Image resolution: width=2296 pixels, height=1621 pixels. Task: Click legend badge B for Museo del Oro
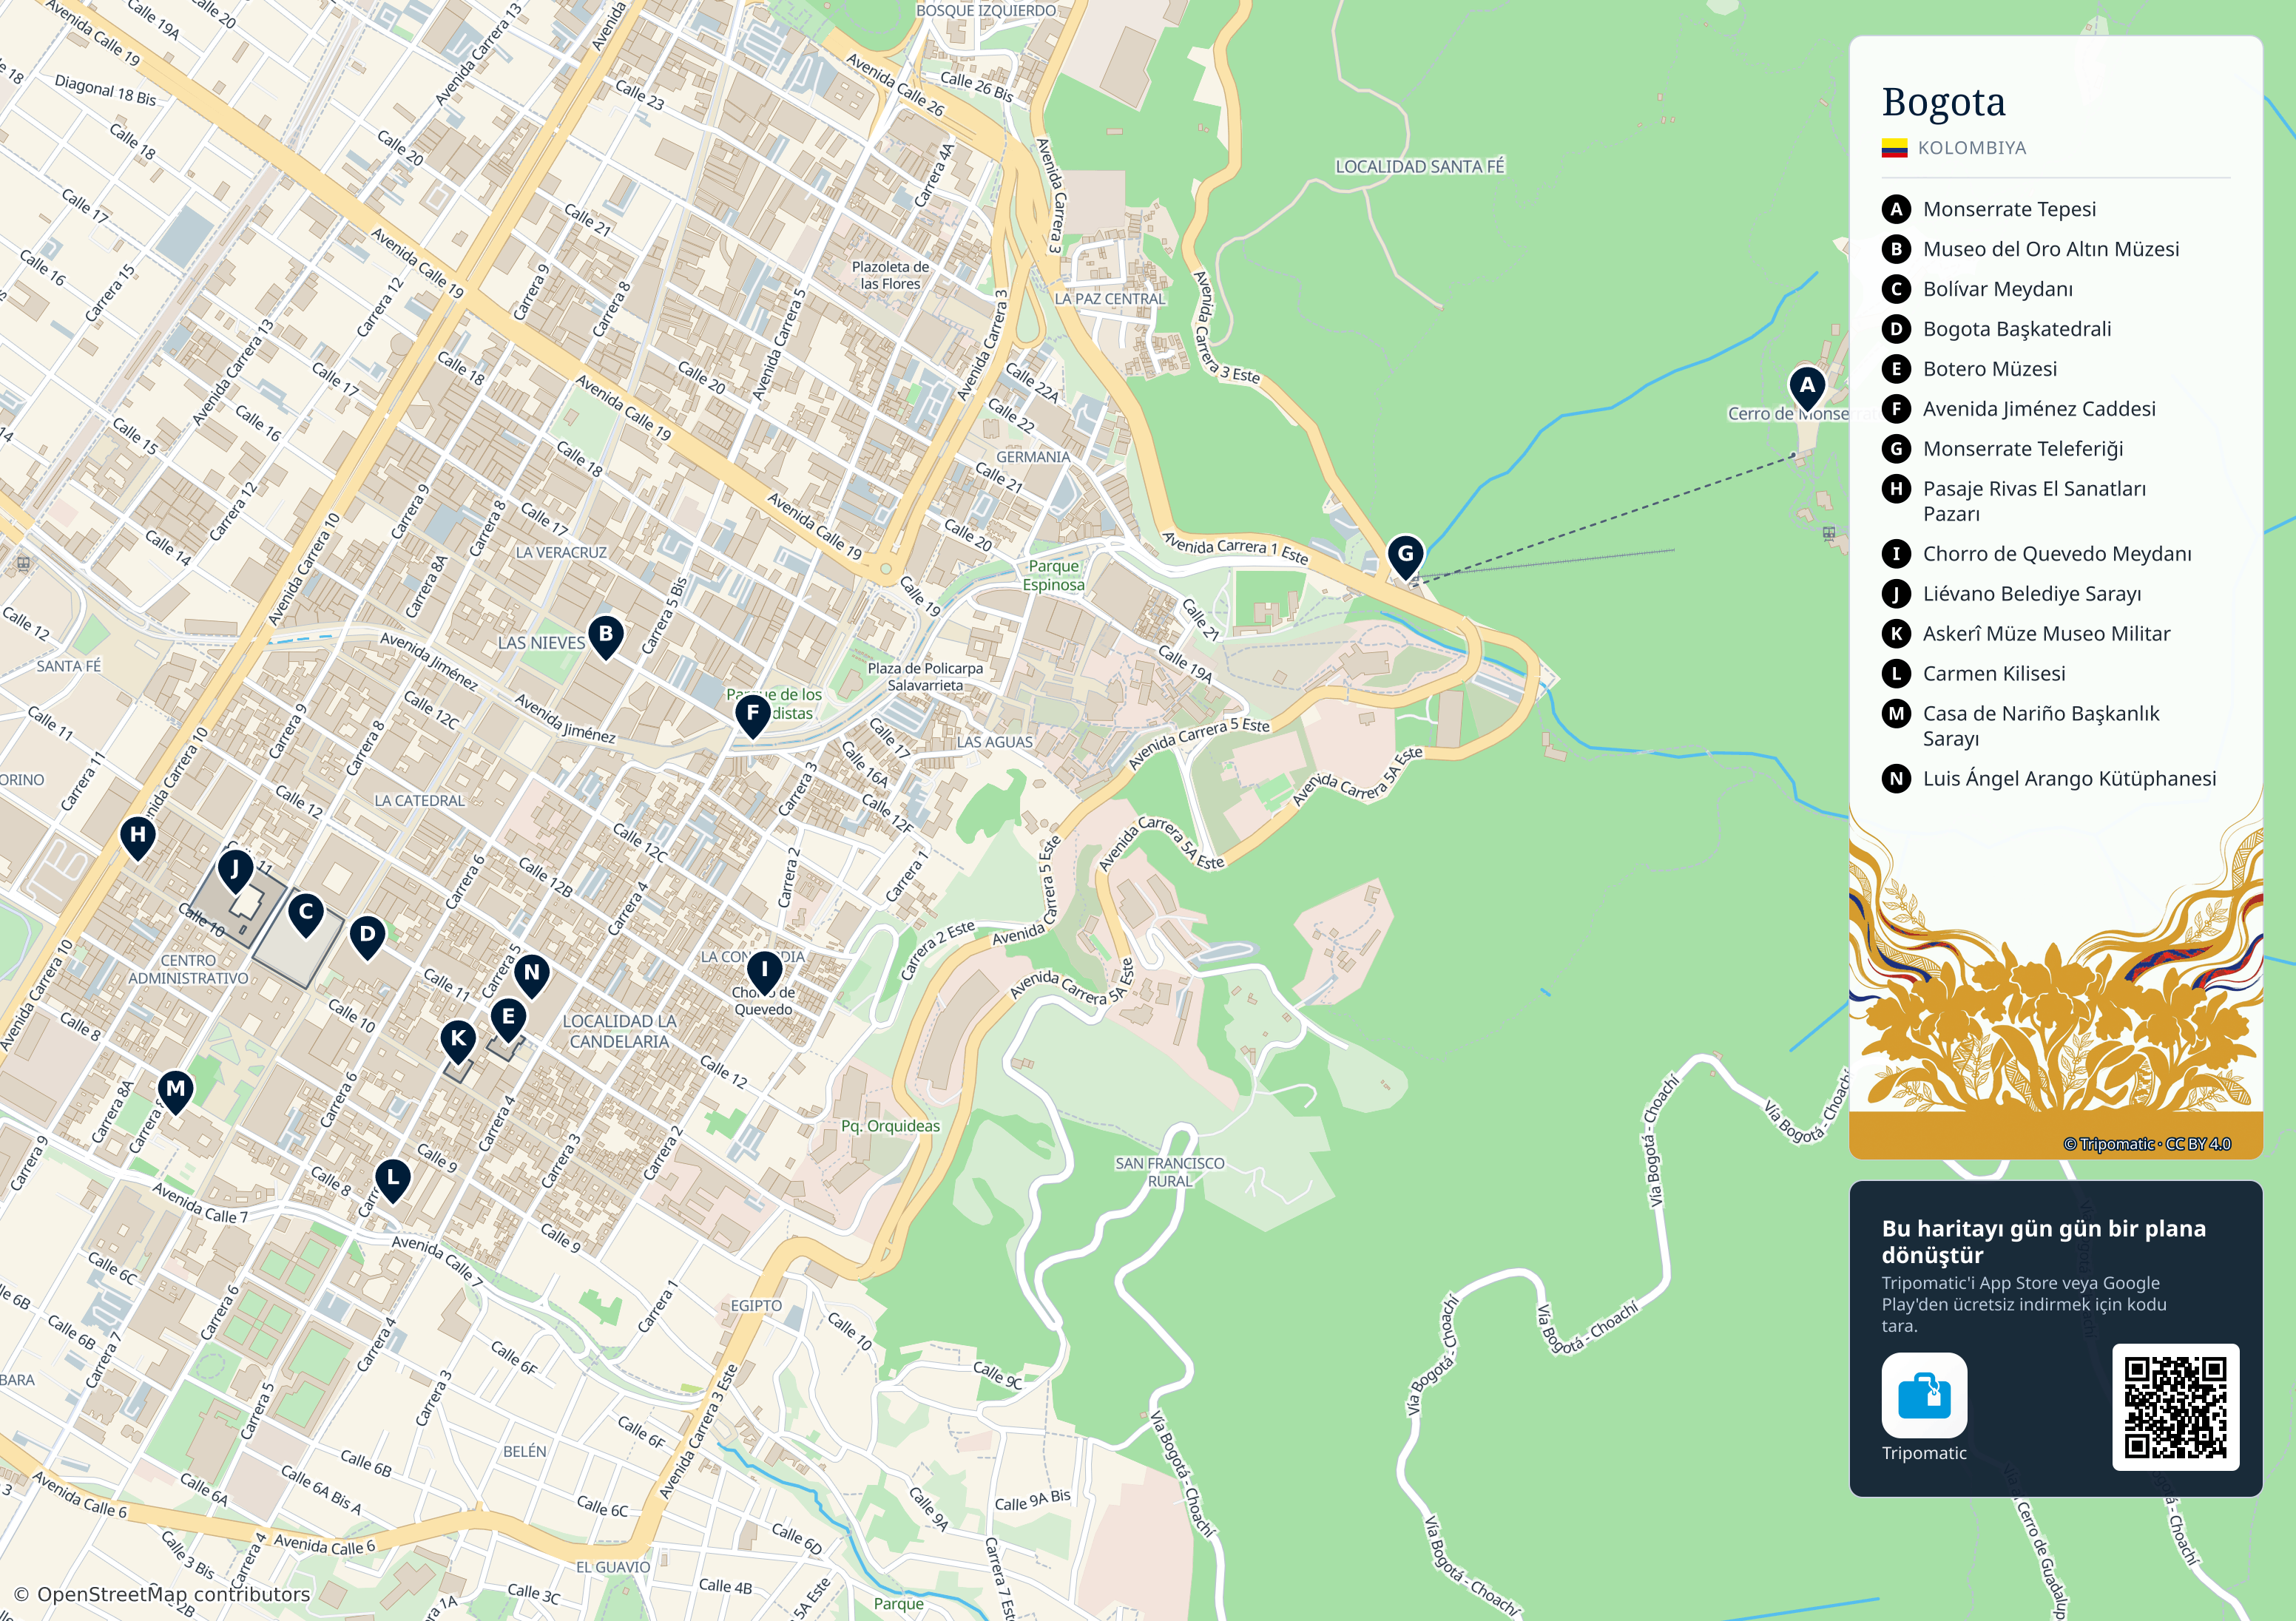tap(1896, 249)
